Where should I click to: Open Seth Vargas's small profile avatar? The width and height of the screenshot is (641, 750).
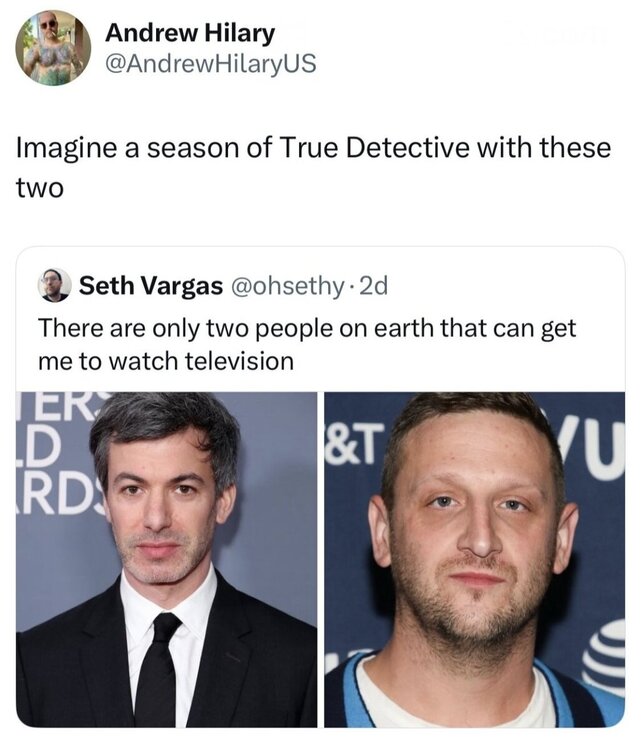tap(54, 286)
